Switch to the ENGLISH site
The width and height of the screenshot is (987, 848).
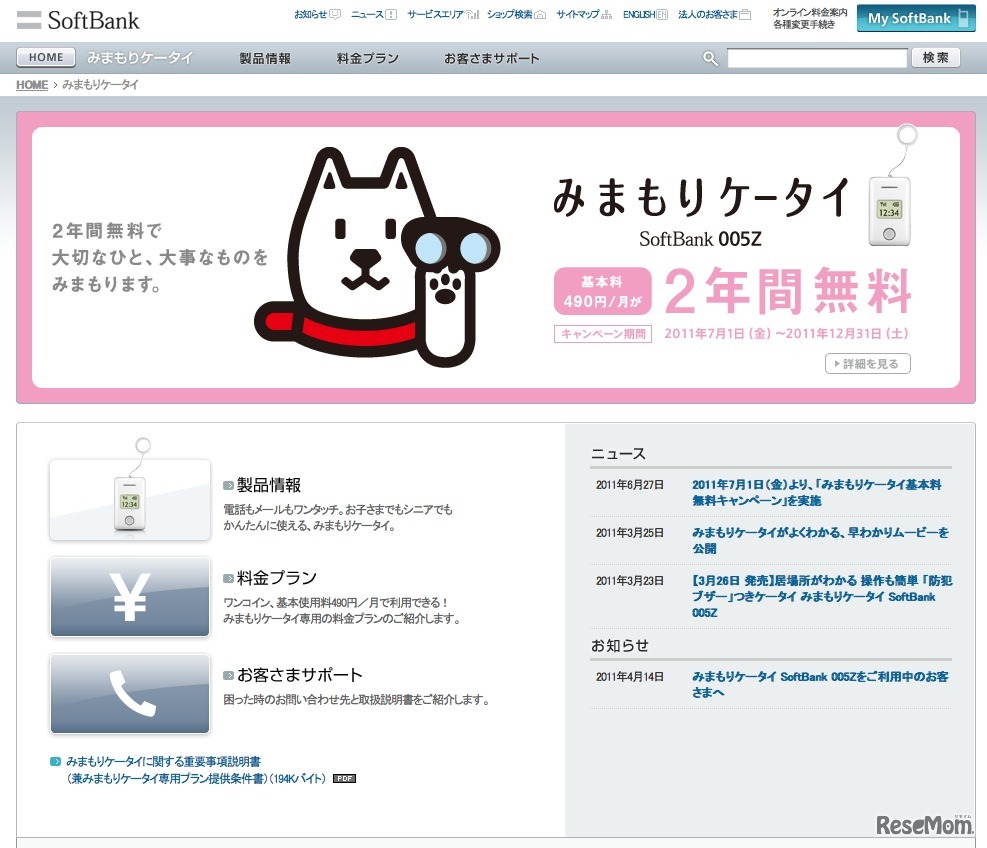click(639, 14)
